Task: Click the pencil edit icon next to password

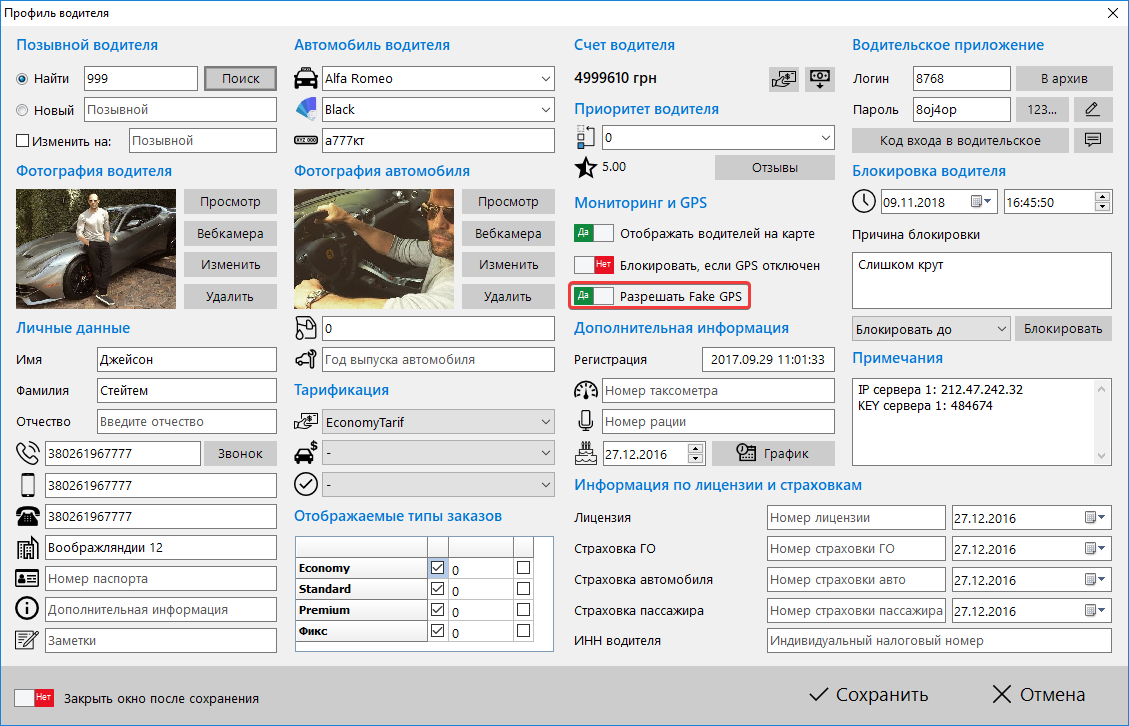Action: [1092, 109]
